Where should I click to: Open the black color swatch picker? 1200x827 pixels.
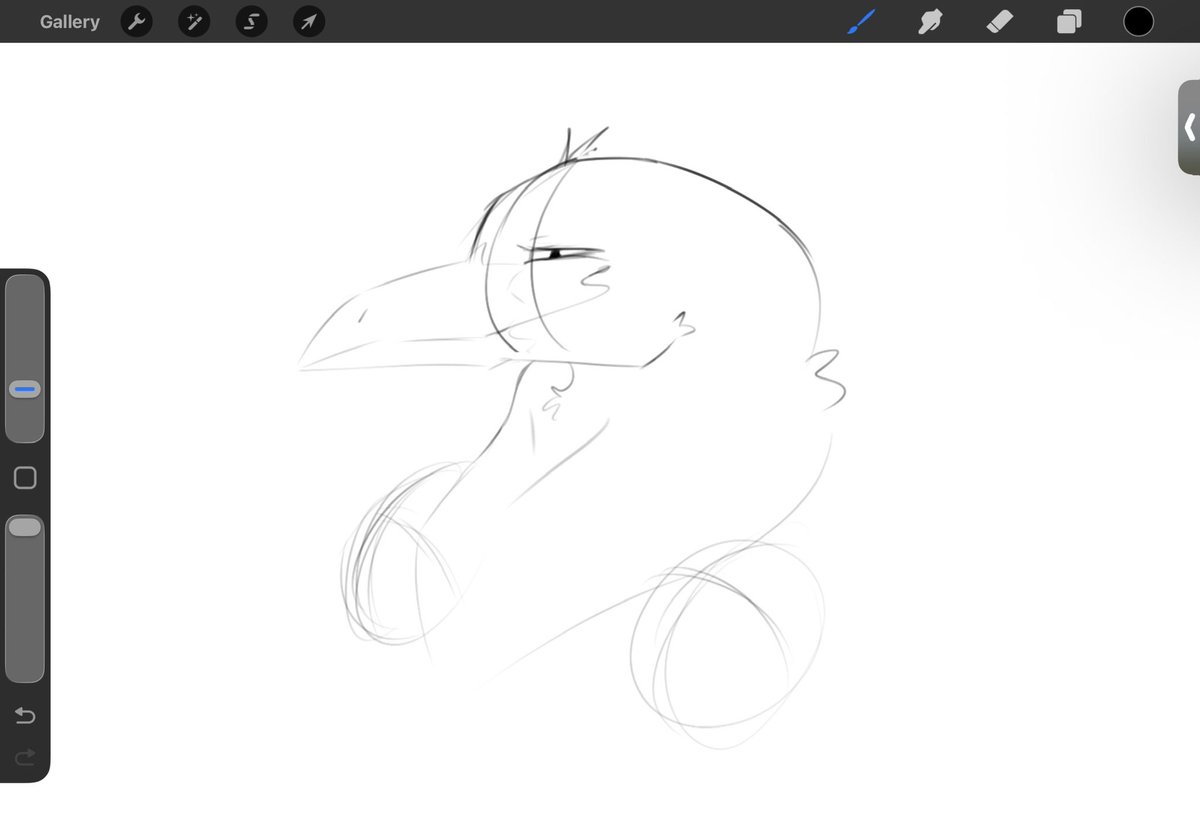coord(1138,21)
